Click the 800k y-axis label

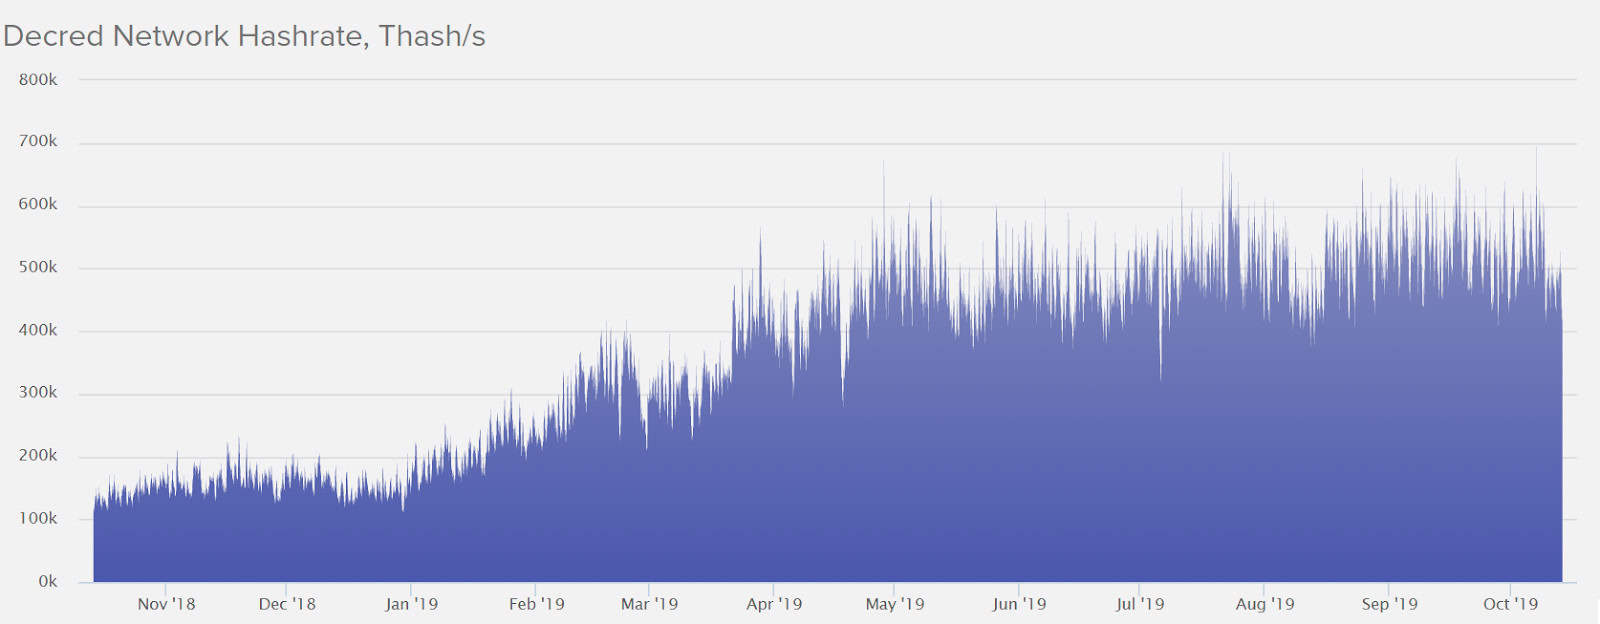point(38,80)
